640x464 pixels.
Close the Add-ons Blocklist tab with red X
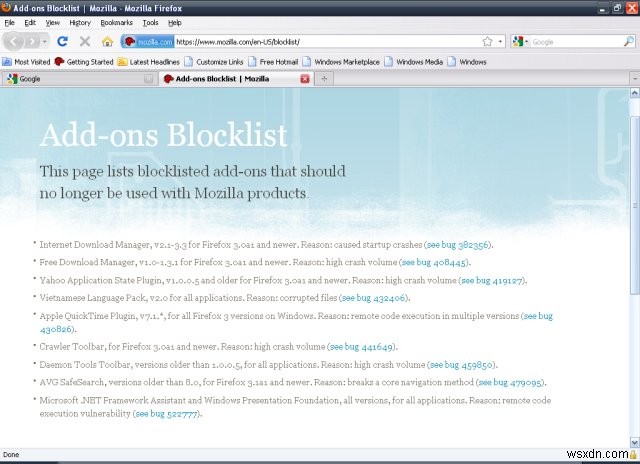tap(305, 79)
